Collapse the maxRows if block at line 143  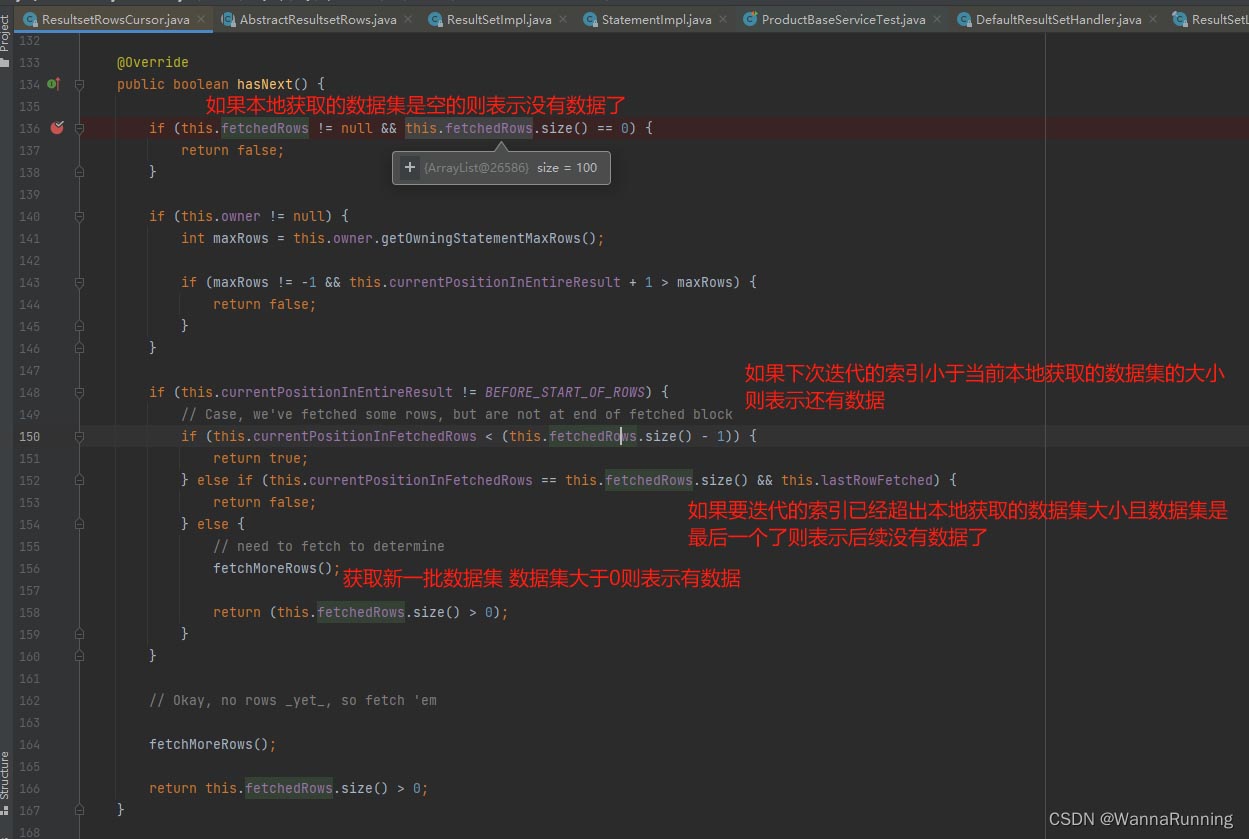(x=79, y=282)
